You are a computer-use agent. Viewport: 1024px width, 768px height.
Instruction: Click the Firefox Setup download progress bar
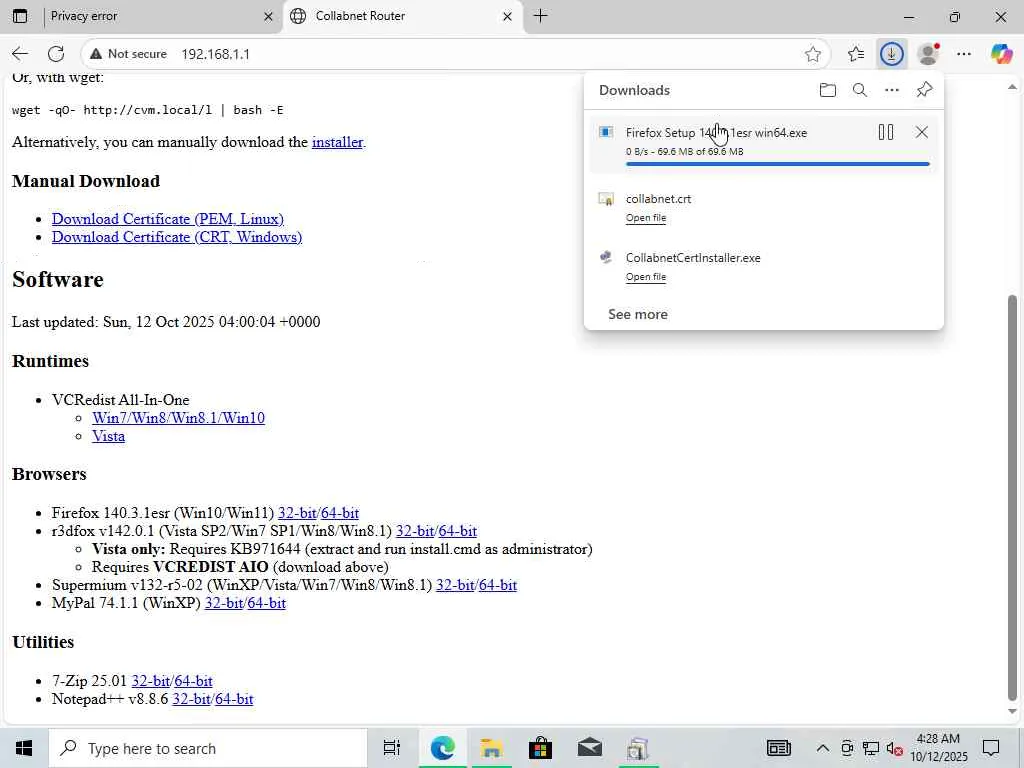(777, 164)
